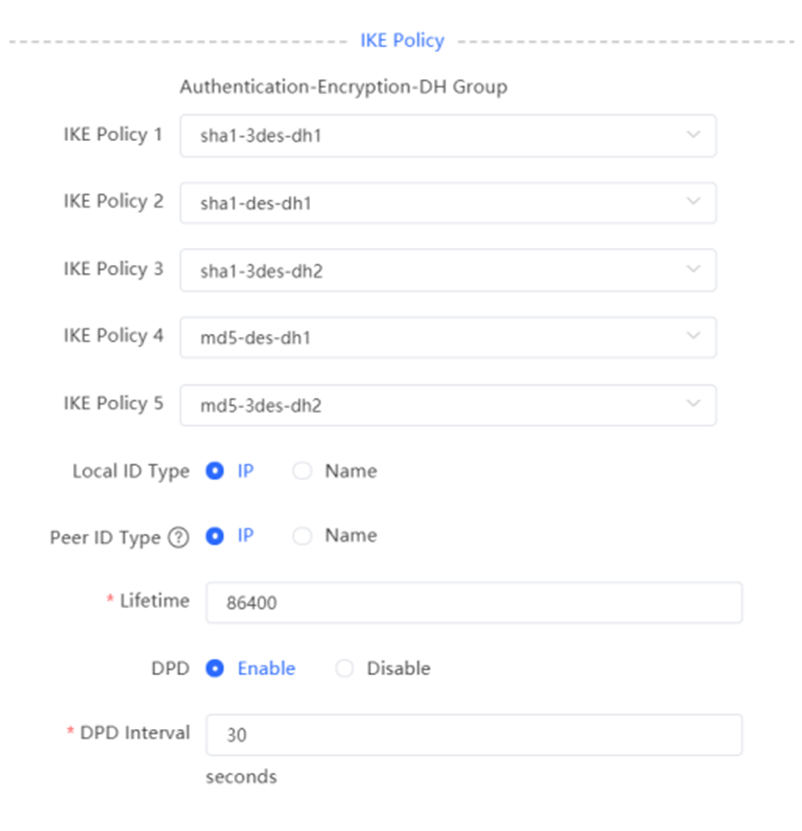This screenshot has height=831, width=802.
Task: Click the Peer ID Type help icon
Action: (x=179, y=537)
